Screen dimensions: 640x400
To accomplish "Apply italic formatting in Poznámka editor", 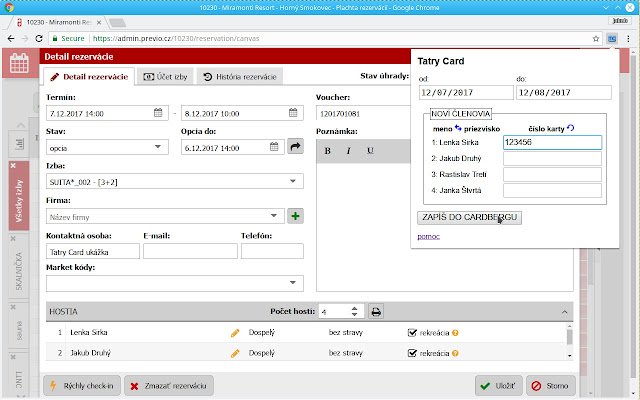I will tap(349, 151).
